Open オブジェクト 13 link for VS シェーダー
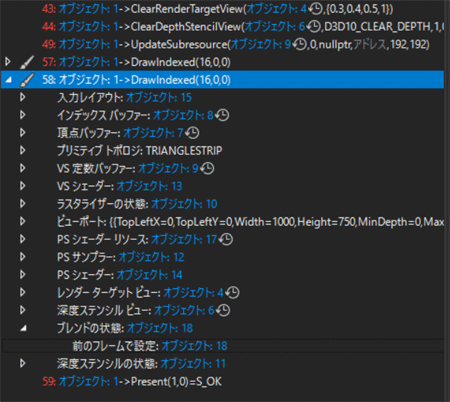 click(x=149, y=186)
